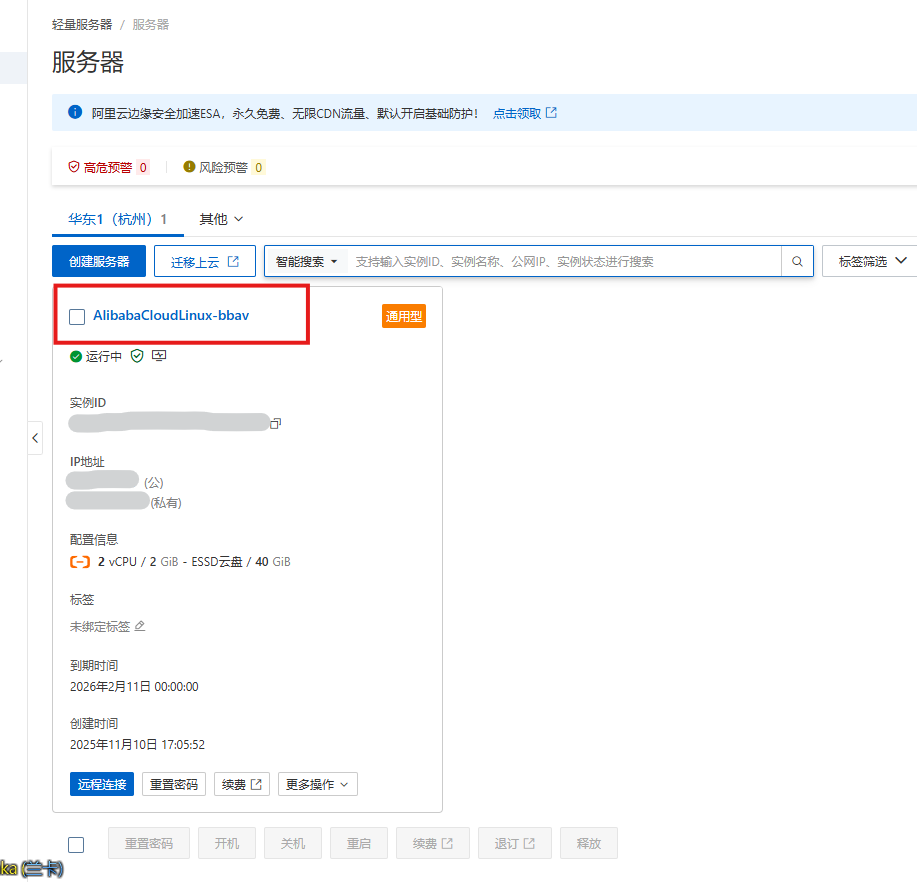Select the AlibabaCloudLinux-bbav server checkbox

click(x=77, y=317)
